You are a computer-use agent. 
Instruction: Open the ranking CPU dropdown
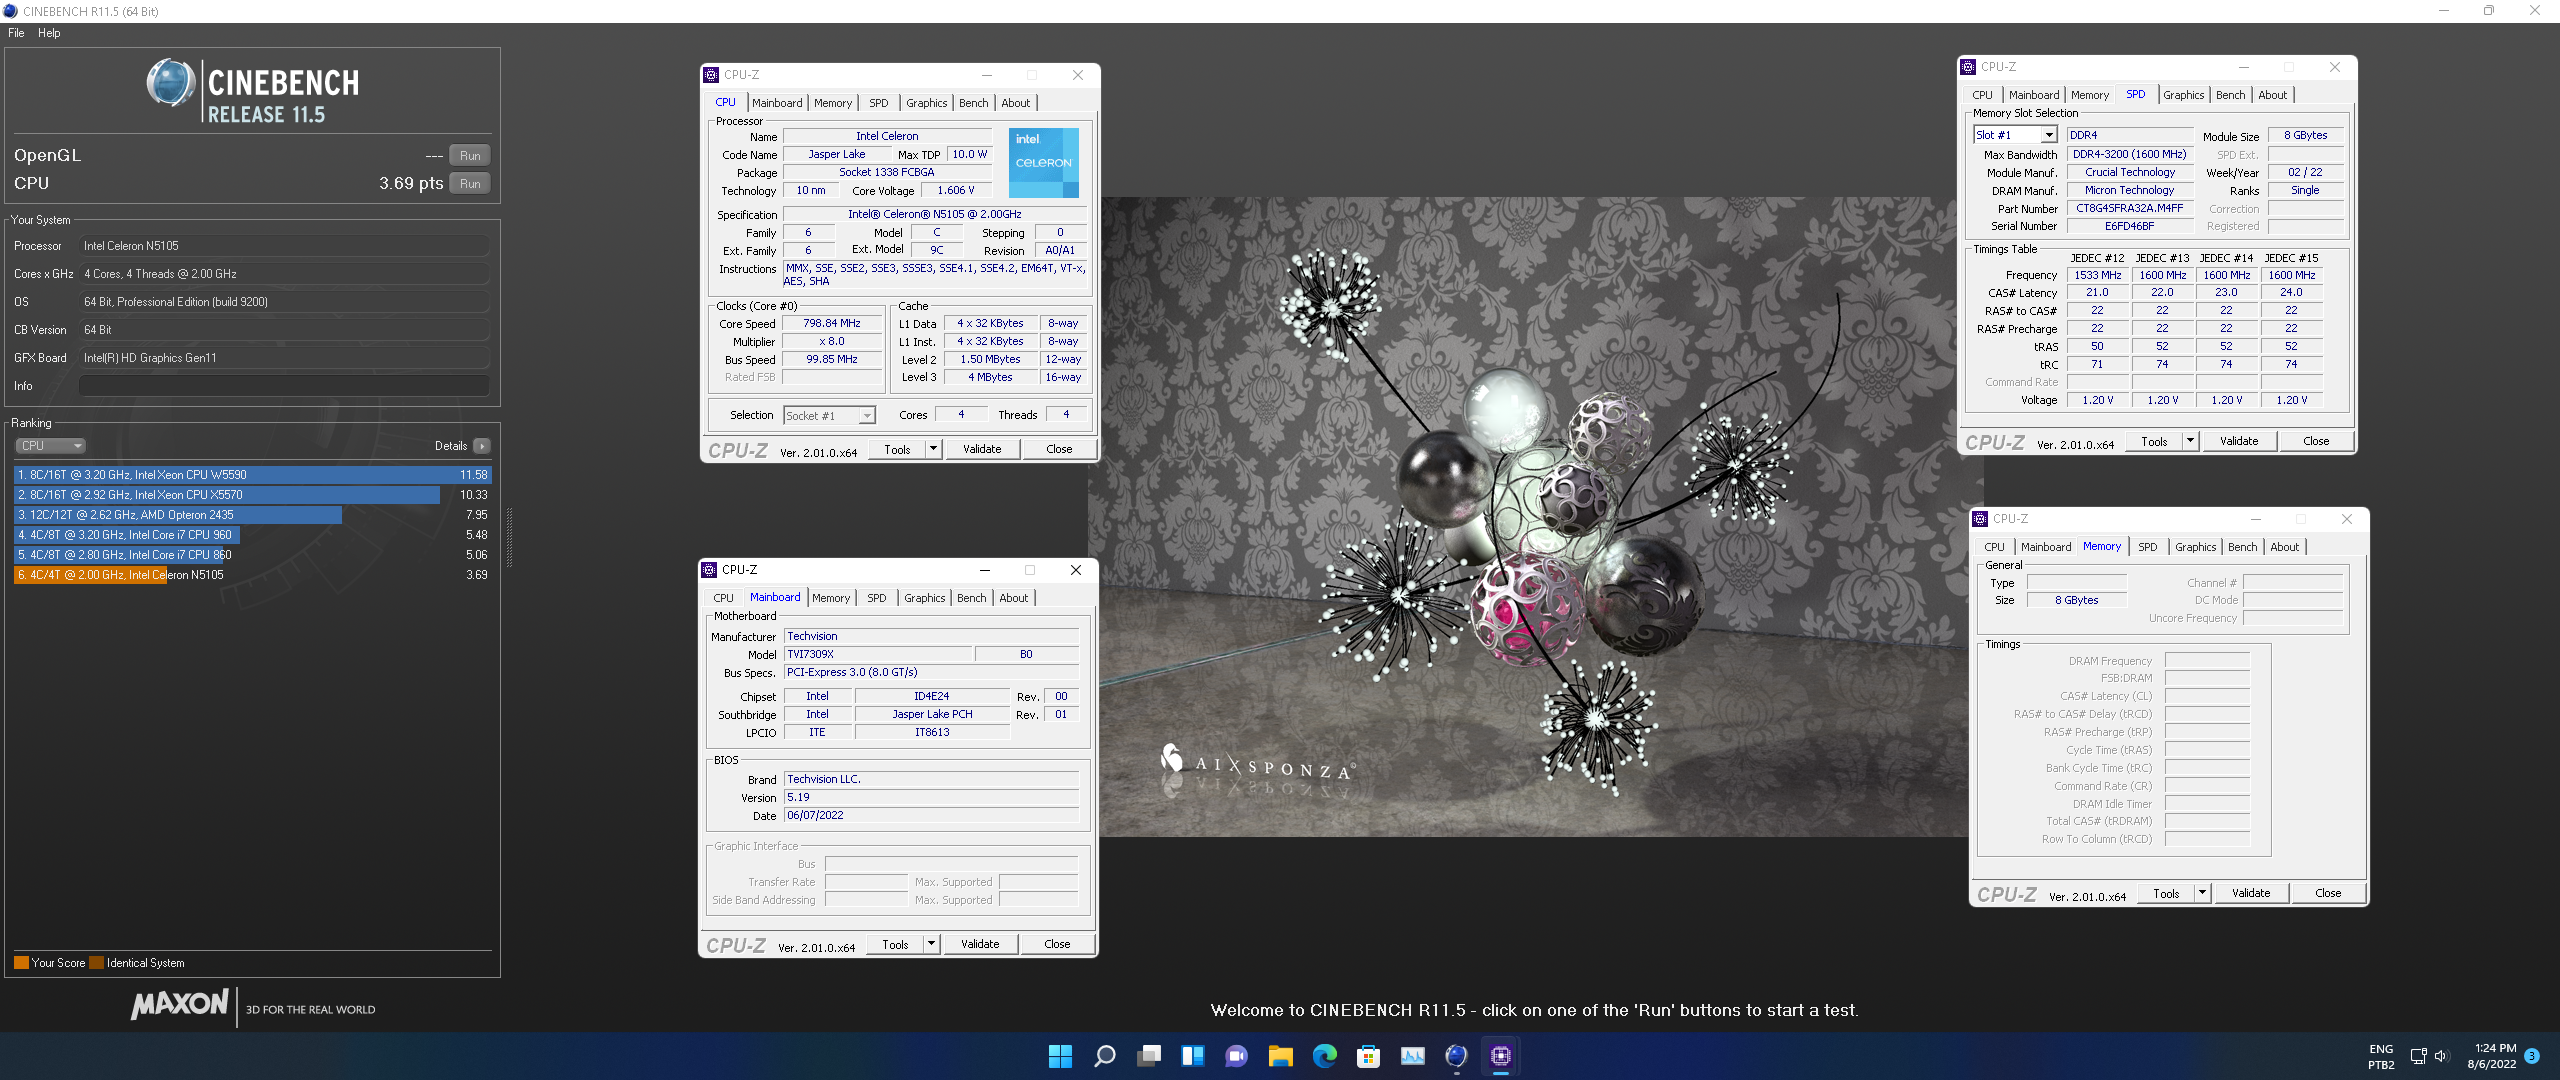point(50,446)
